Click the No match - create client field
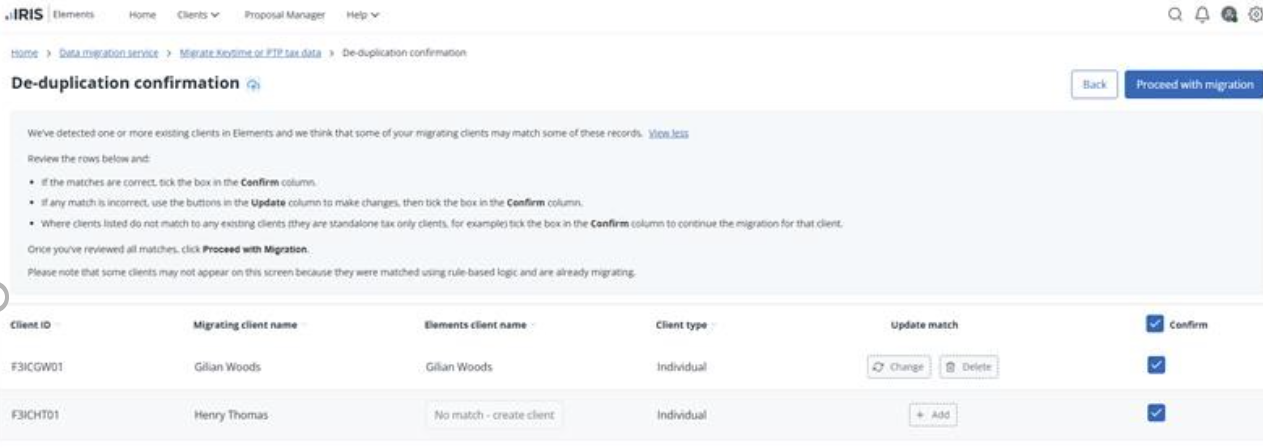Image resolution: width=1263 pixels, height=448 pixels. pyautogui.click(x=493, y=415)
